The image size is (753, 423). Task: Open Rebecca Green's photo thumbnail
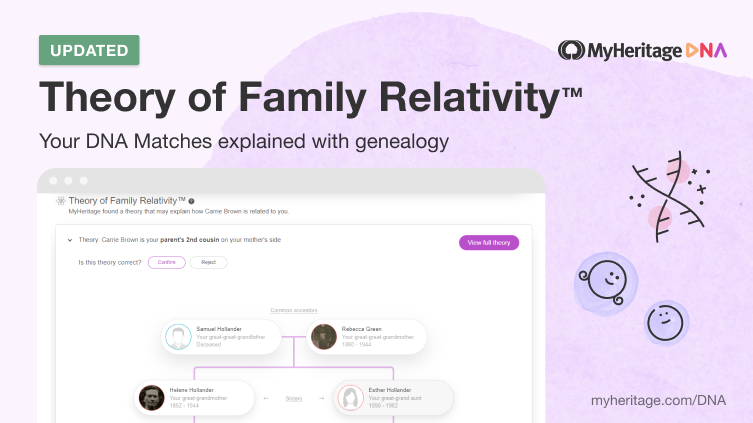pyautogui.click(x=324, y=337)
